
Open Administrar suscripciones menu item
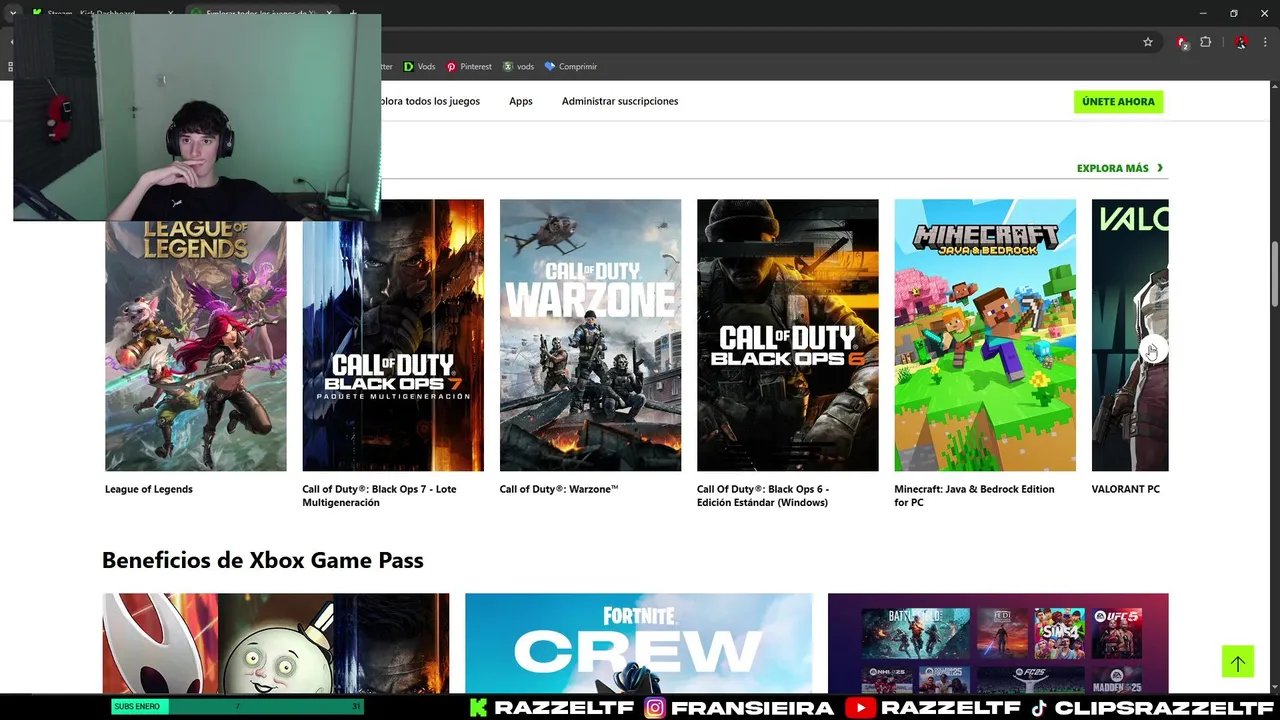tap(620, 101)
